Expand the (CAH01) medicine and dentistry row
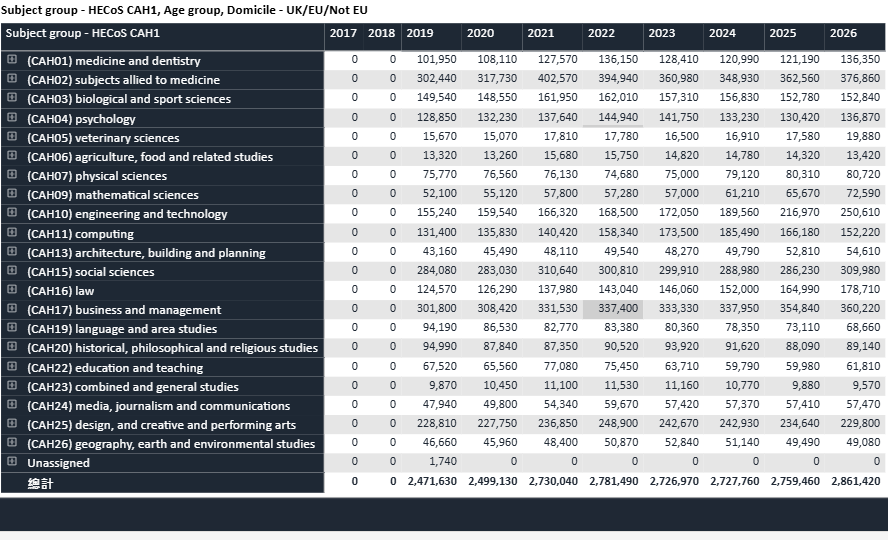This screenshot has height=540, width=888. [x=12, y=60]
